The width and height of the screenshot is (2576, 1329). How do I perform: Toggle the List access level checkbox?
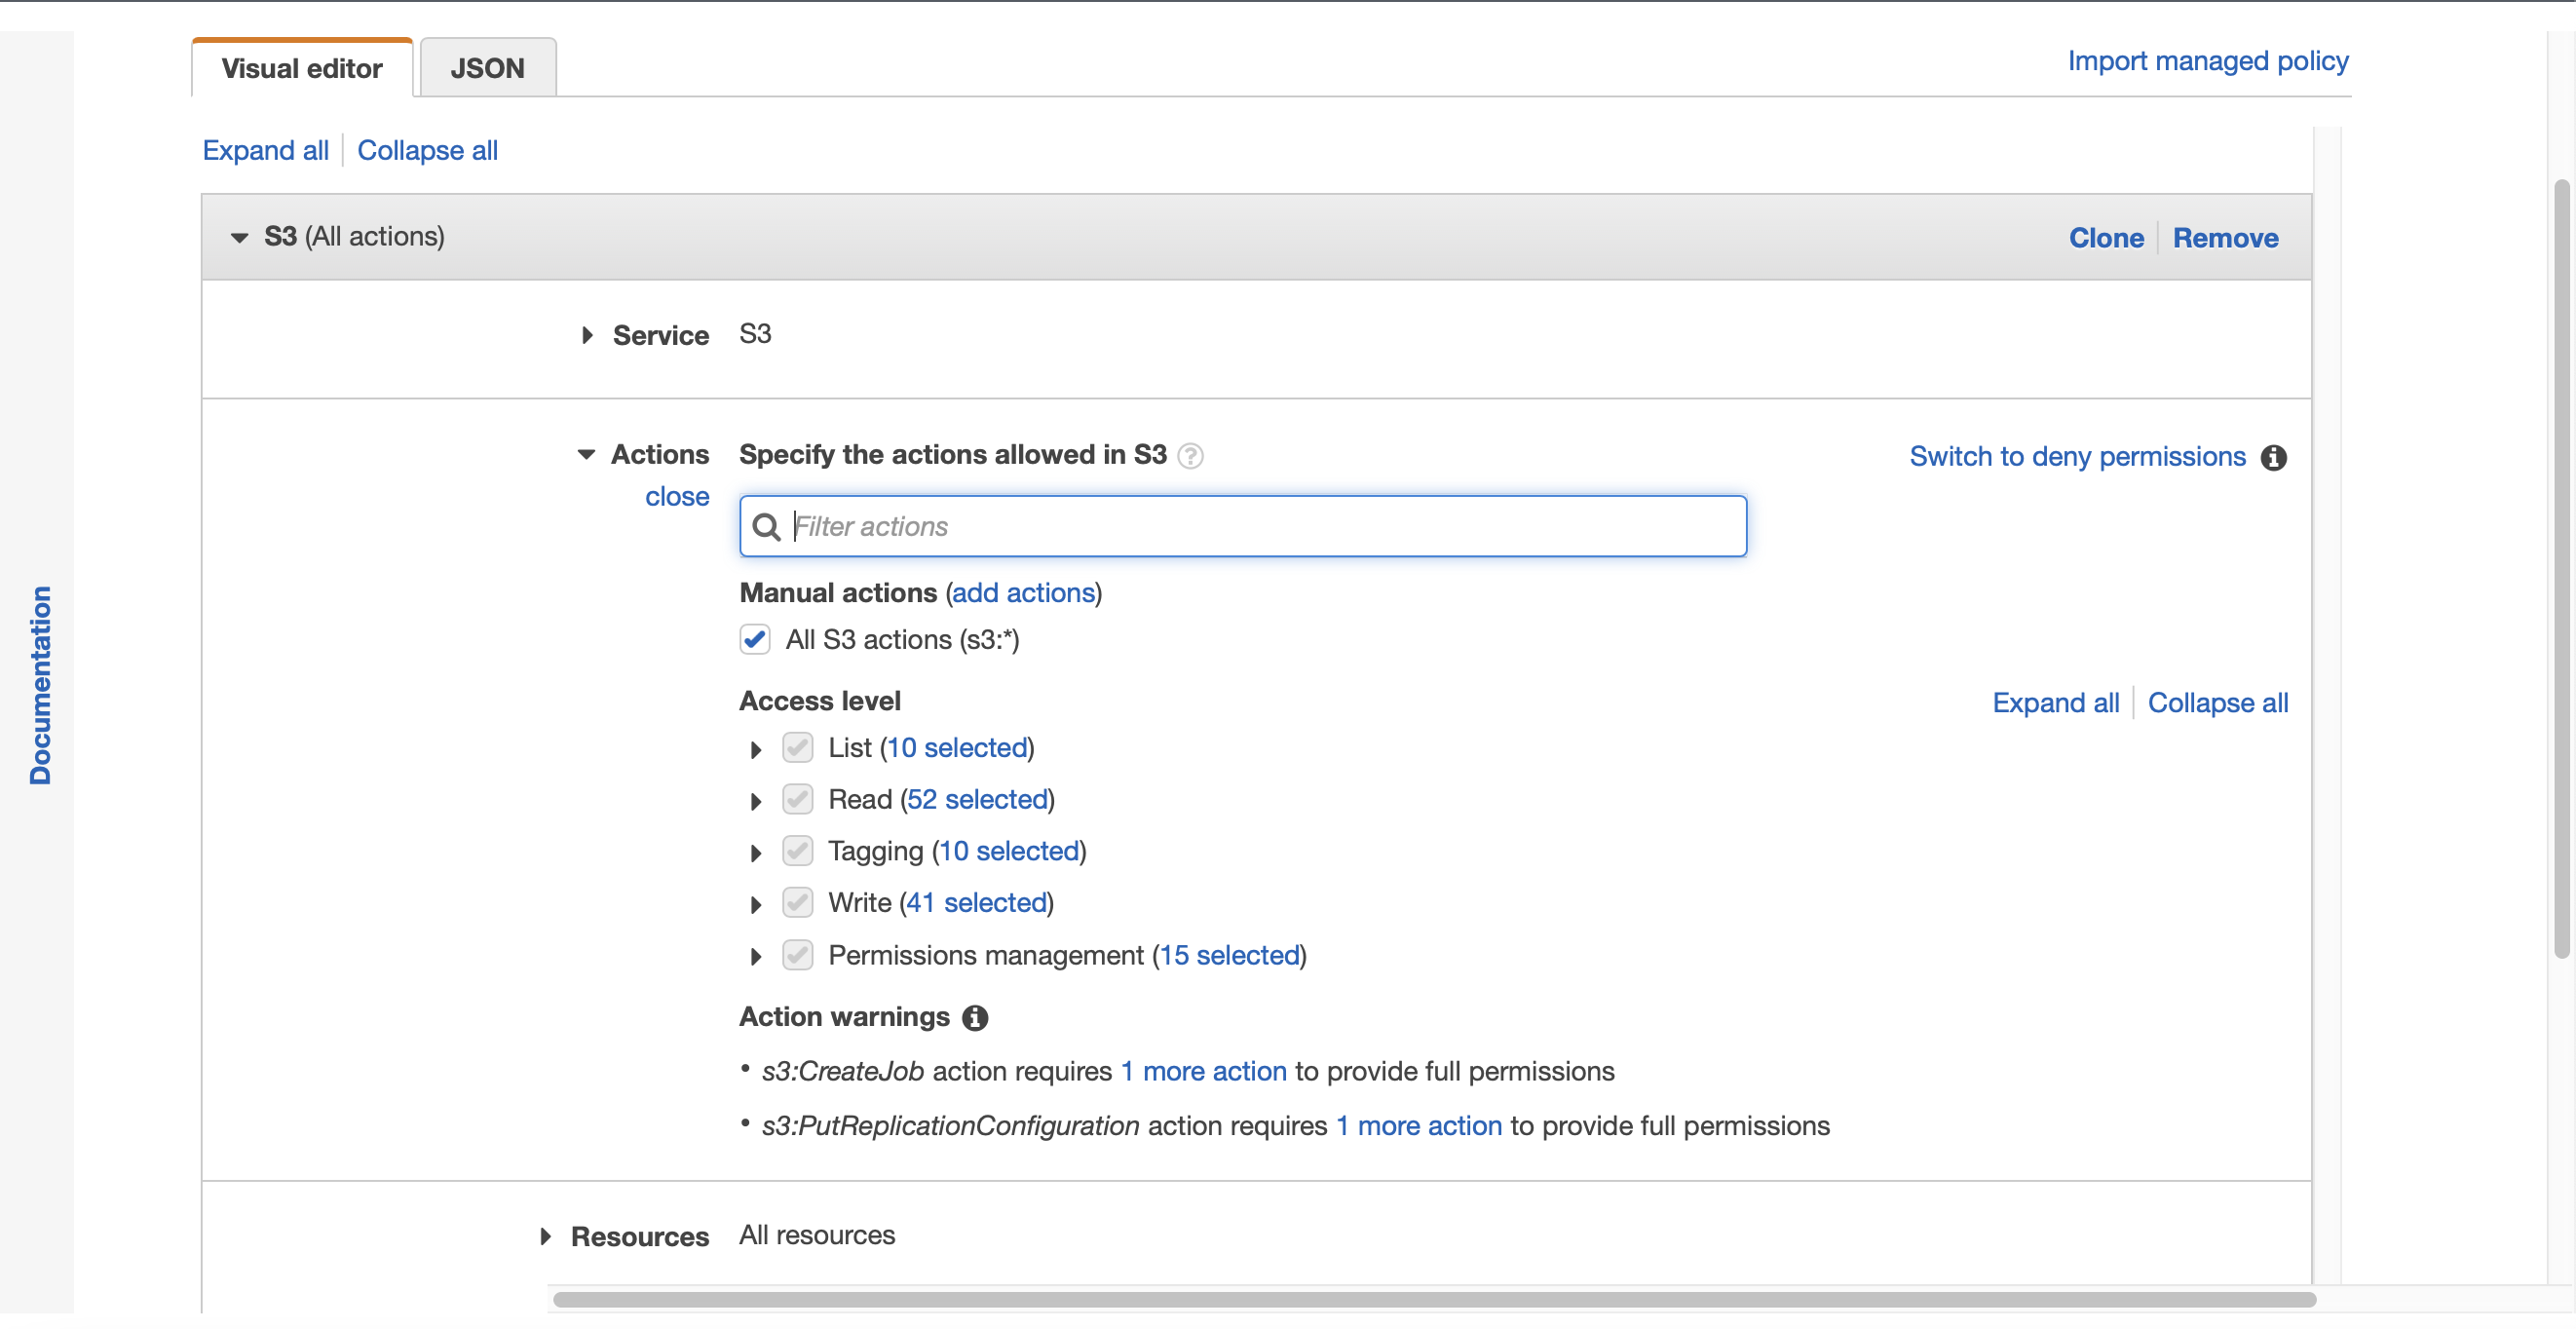pyautogui.click(x=797, y=747)
